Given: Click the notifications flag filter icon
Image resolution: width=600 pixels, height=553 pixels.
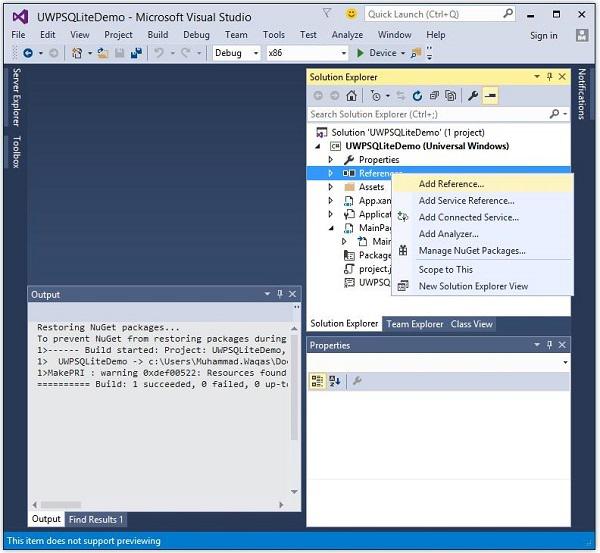Looking at the screenshot, I should tap(327, 14).
